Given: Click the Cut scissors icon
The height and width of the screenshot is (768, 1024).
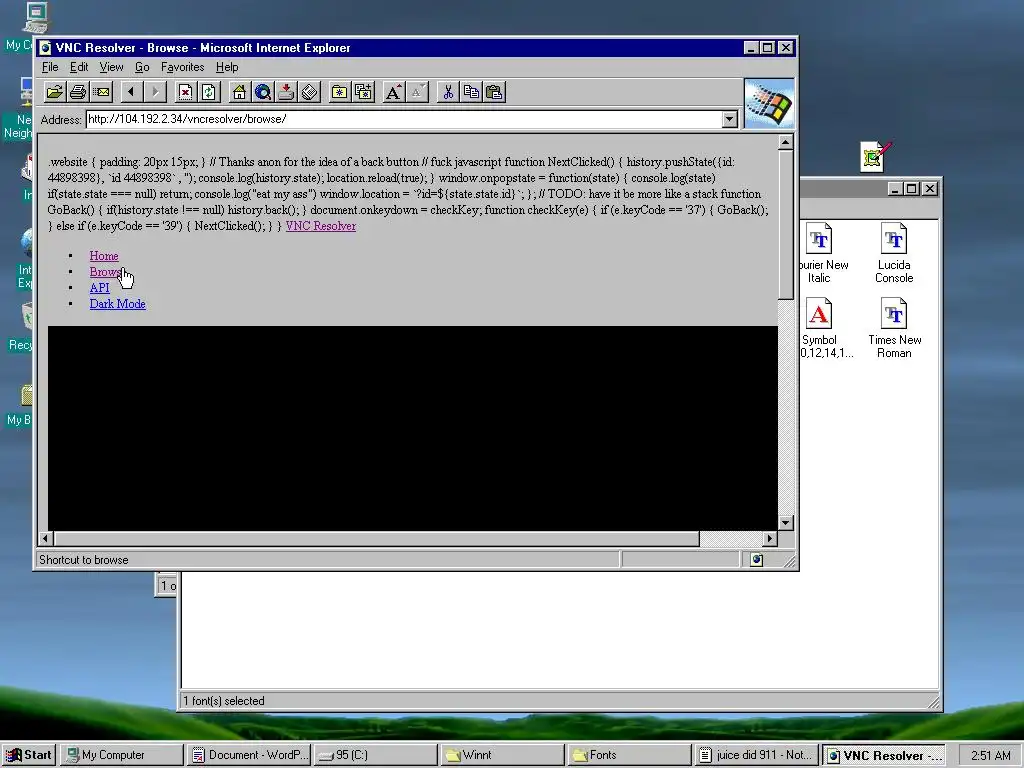Looking at the screenshot, I should pyautogui.click(x=447, y=92).
